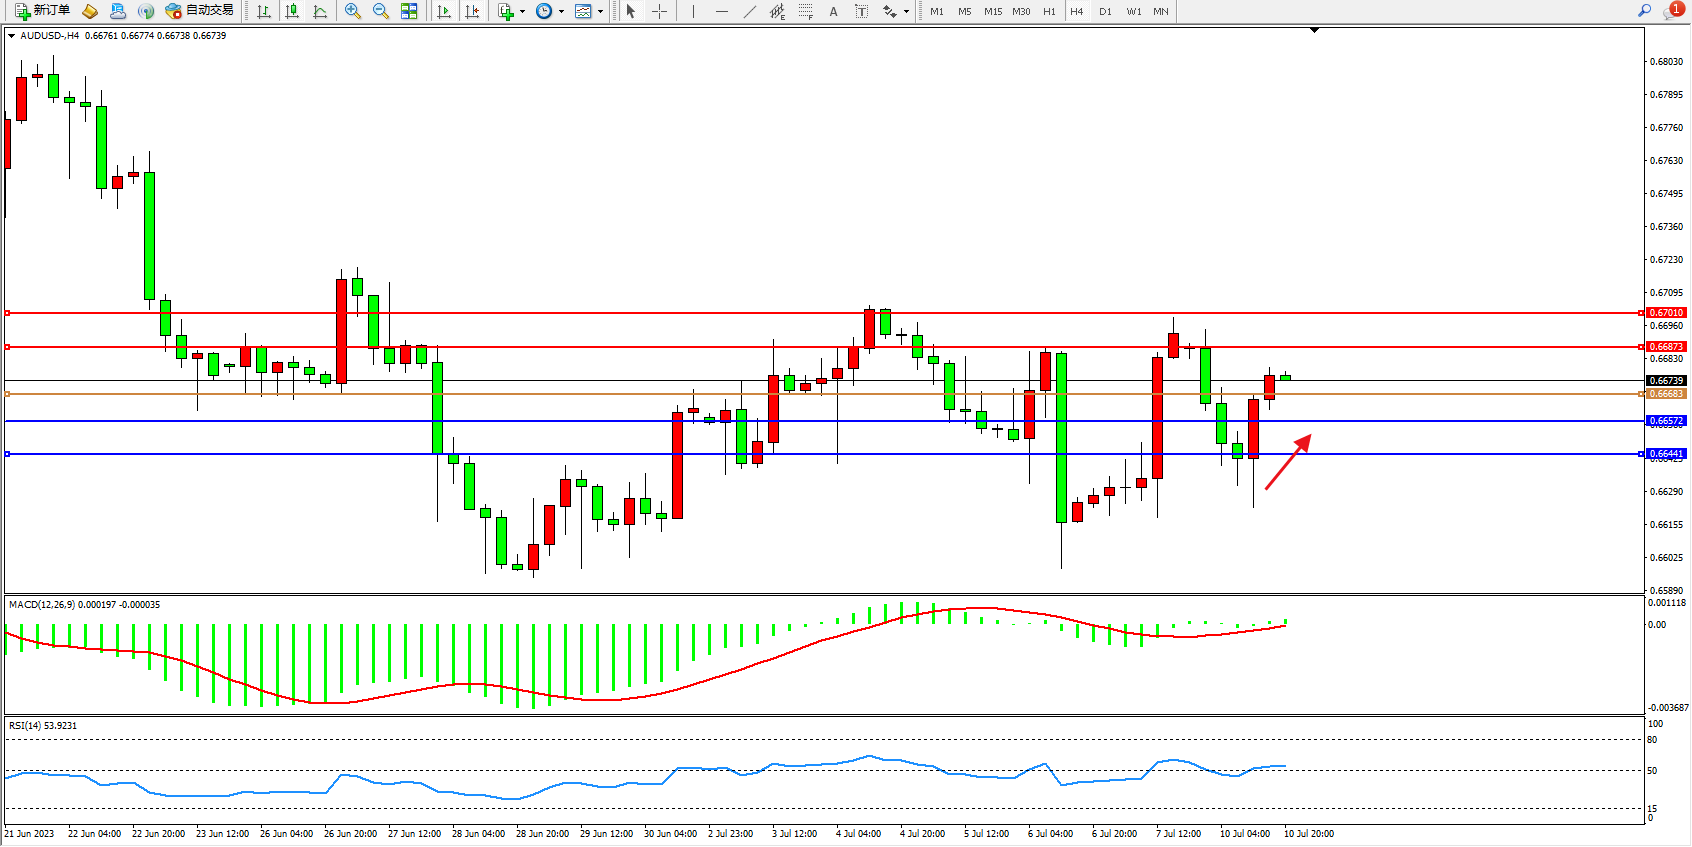The width and height of the screenshot is (1692, 847).
Task: Toggle AutoTrading (自动交易) button
Action: point(199,11)
